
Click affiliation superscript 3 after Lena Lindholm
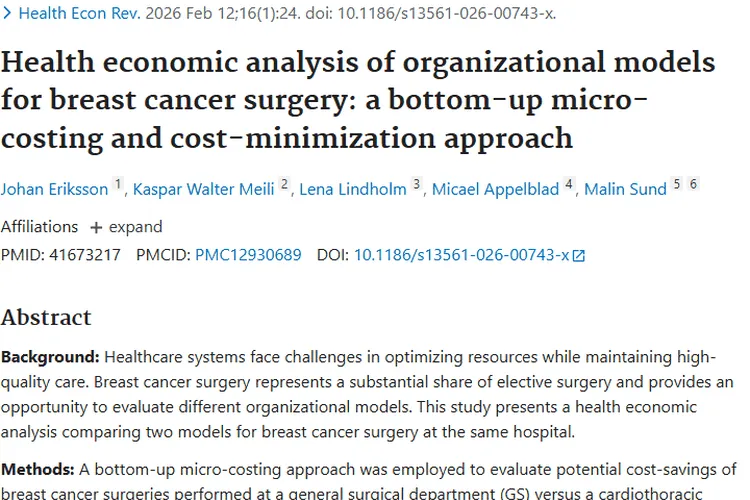click(417, 184)
